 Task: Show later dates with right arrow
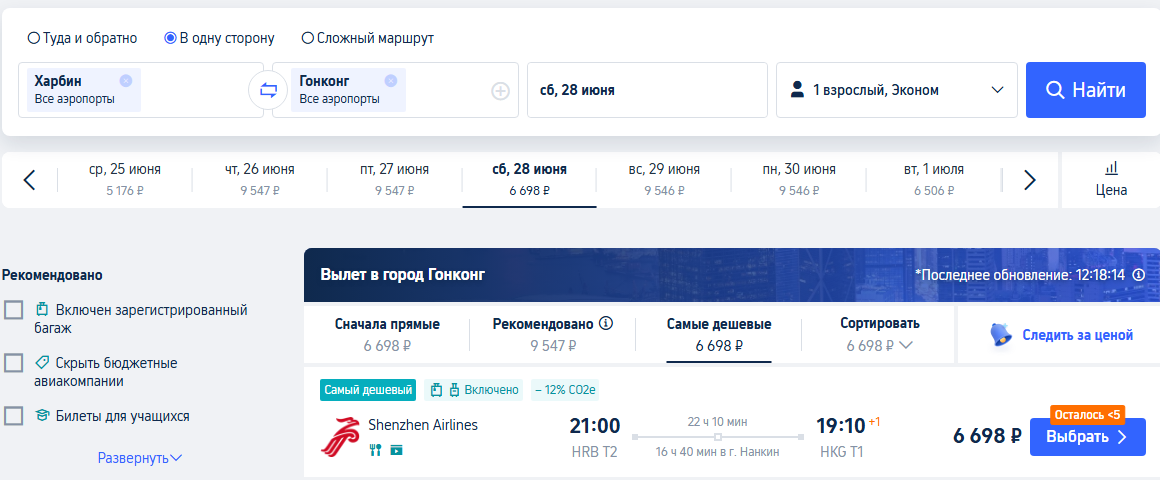click(x=1029, y=180)
